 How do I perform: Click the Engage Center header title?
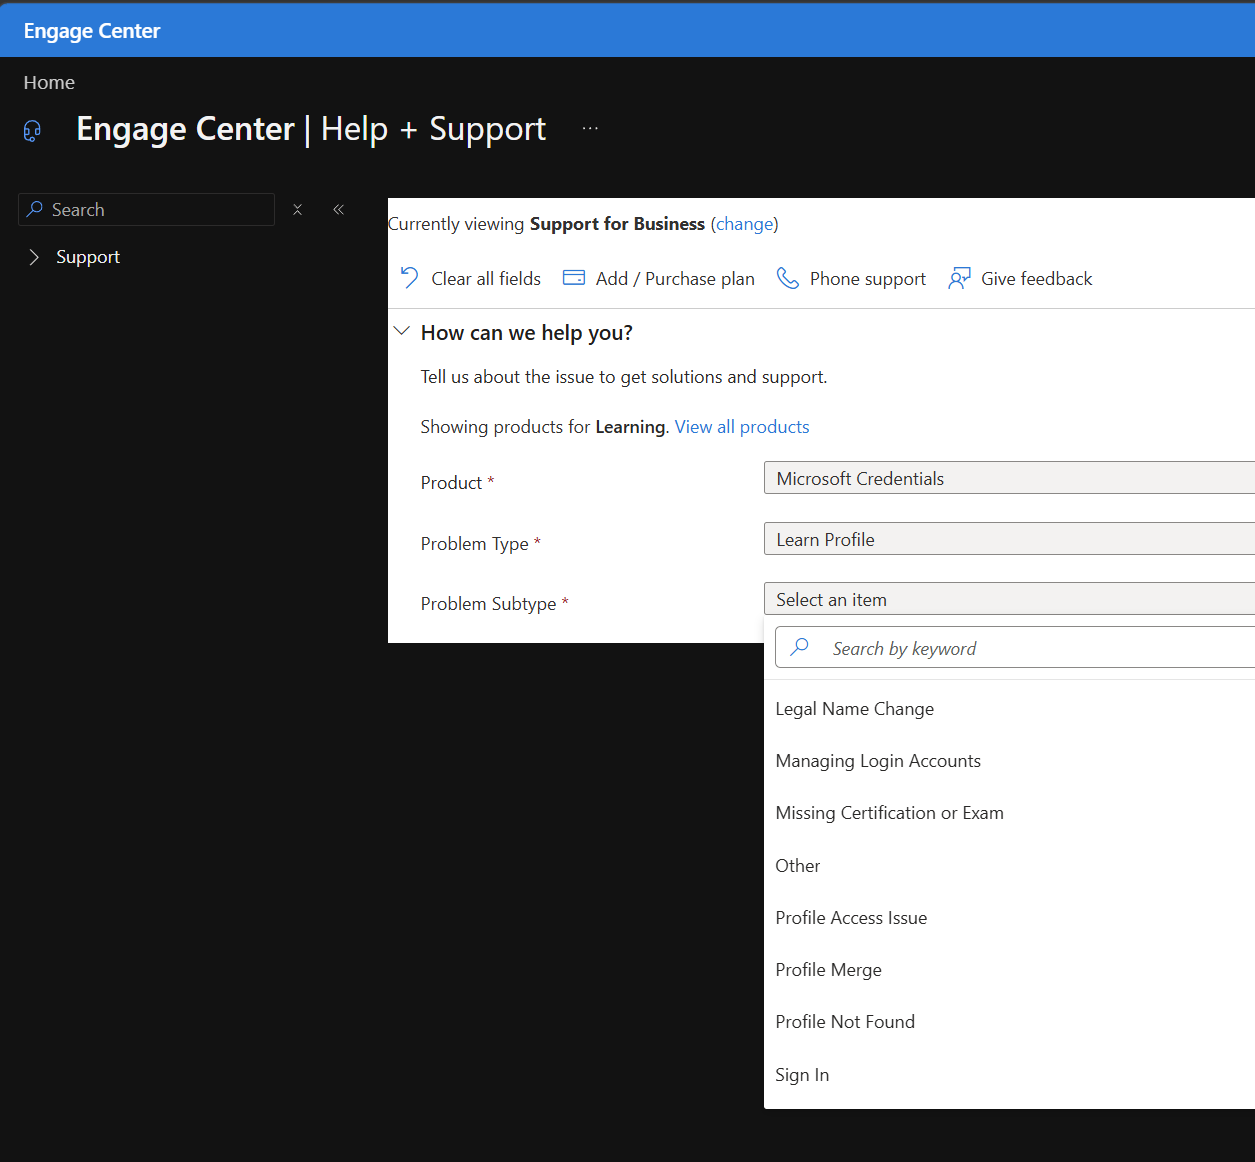point(92,31)
